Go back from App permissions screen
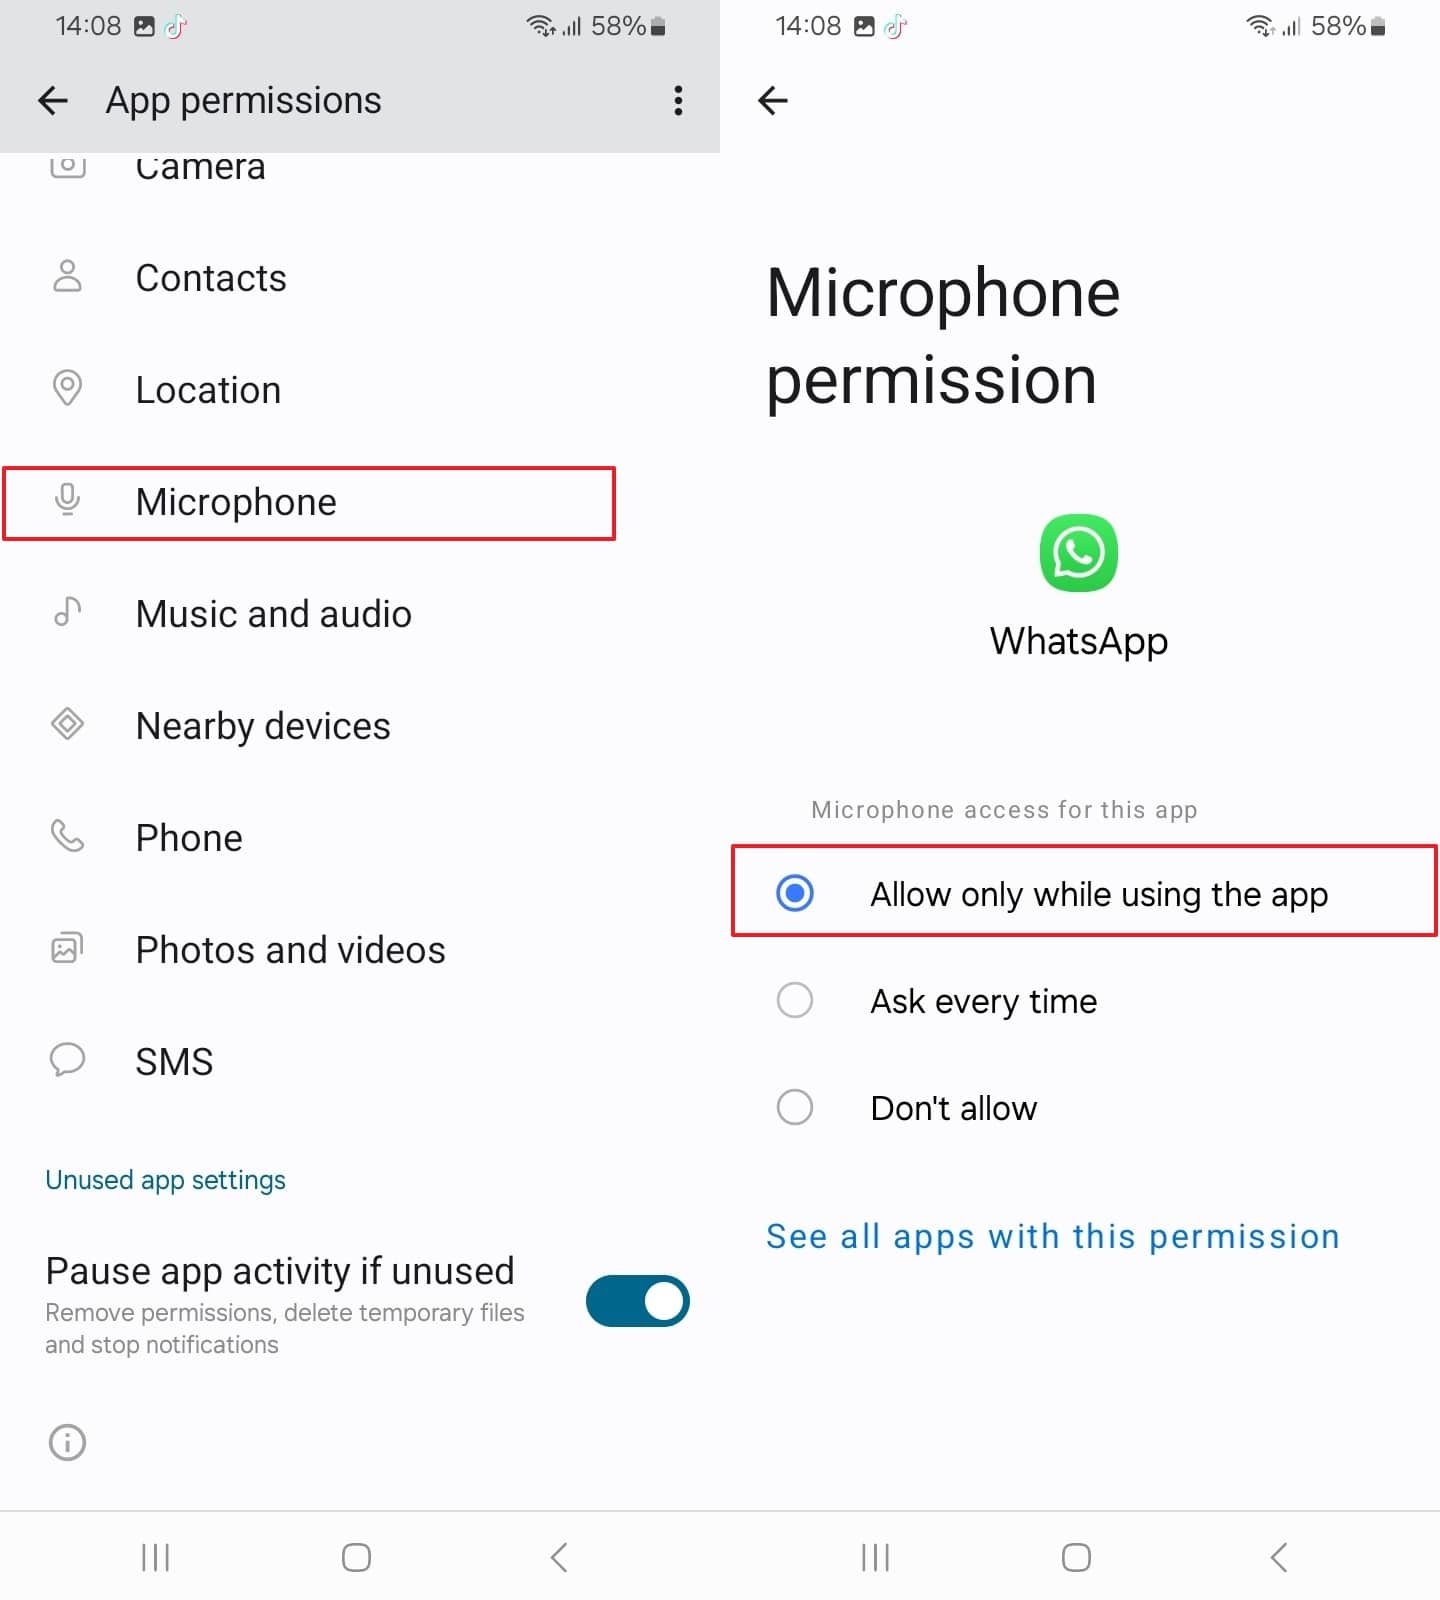This screenshot has width=1440, height=1600. pyautogui.click(x=52, y=100)
